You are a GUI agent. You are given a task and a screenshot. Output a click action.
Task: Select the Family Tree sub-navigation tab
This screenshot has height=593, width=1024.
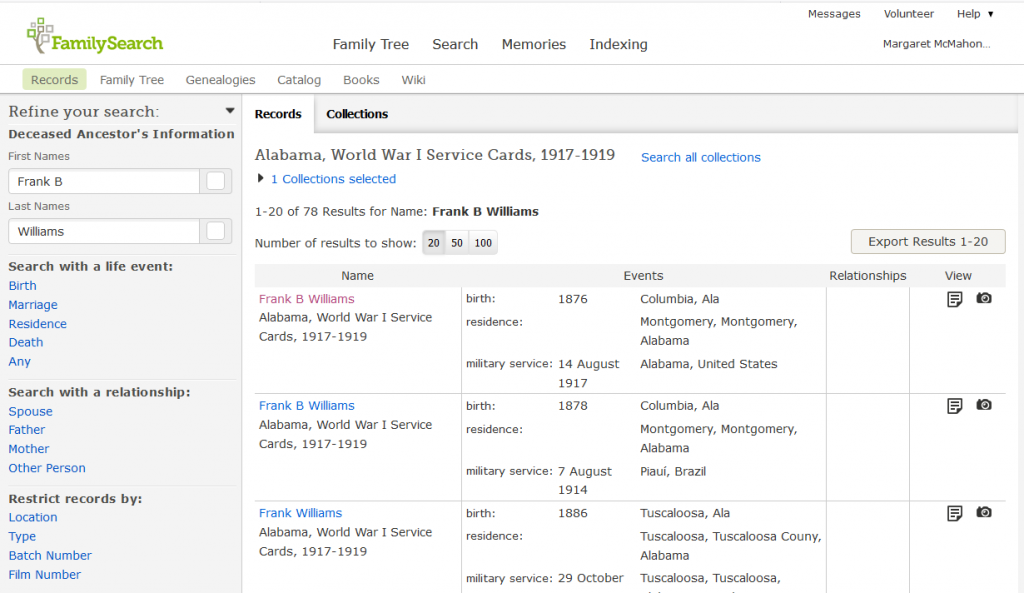132,80
